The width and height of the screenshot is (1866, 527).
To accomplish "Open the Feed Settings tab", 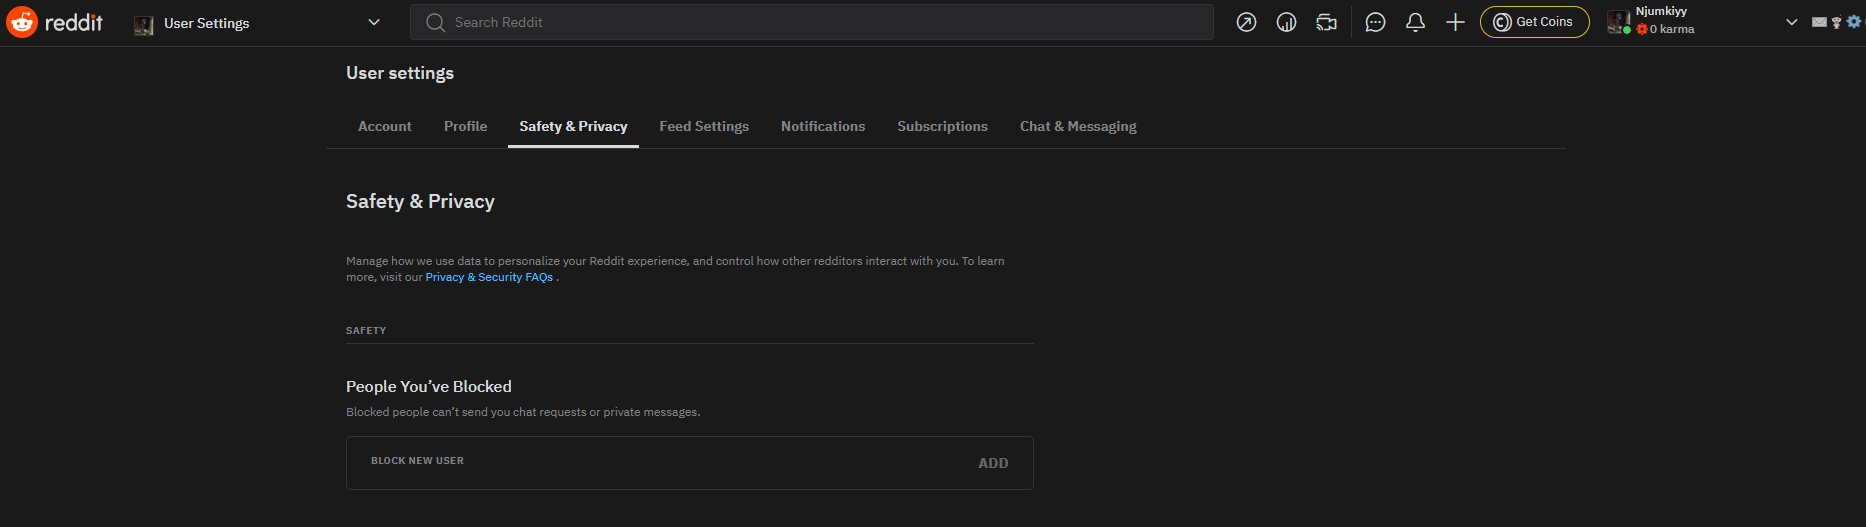I will (704, 126).
